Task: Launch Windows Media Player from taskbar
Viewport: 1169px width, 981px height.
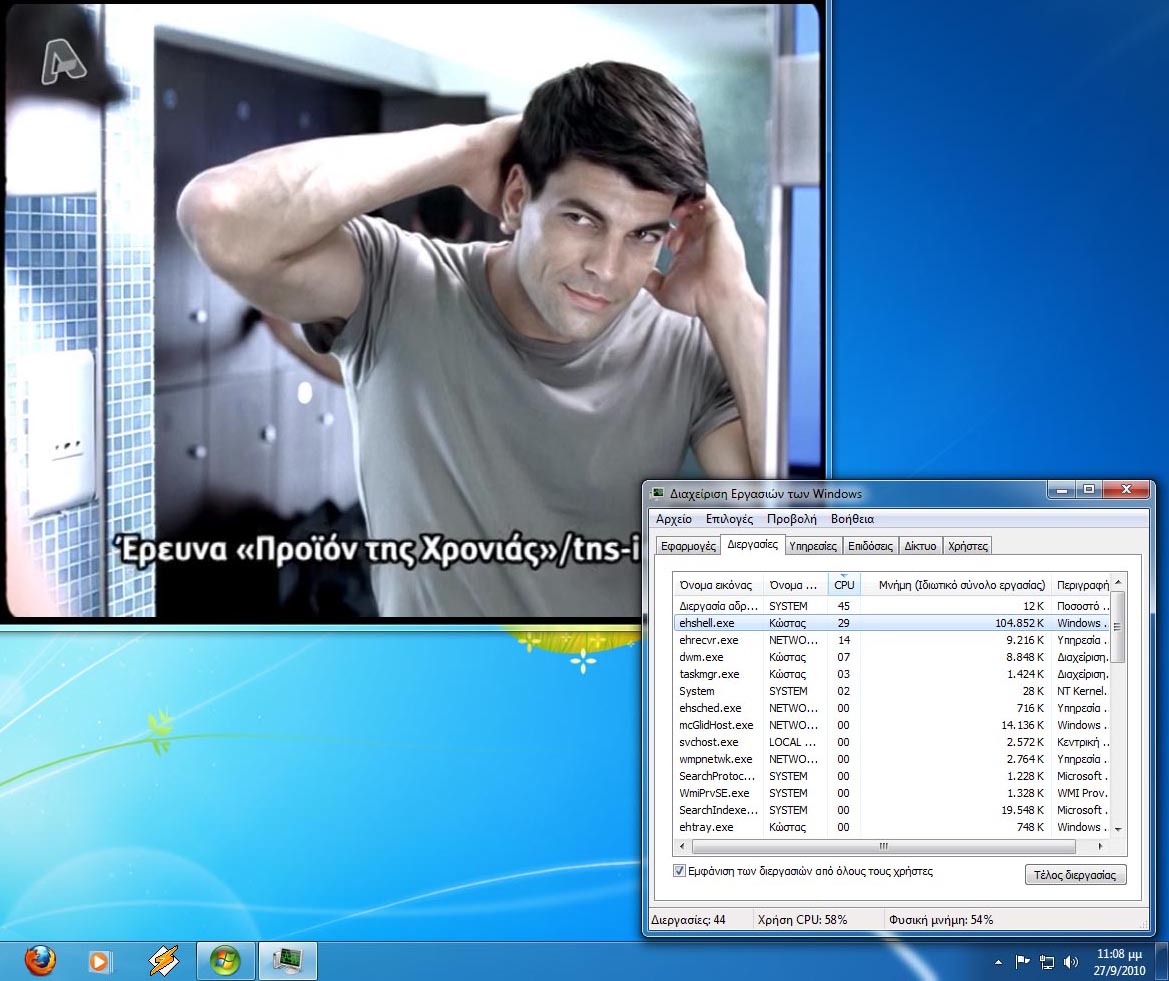Action: (x=100, y=961)
